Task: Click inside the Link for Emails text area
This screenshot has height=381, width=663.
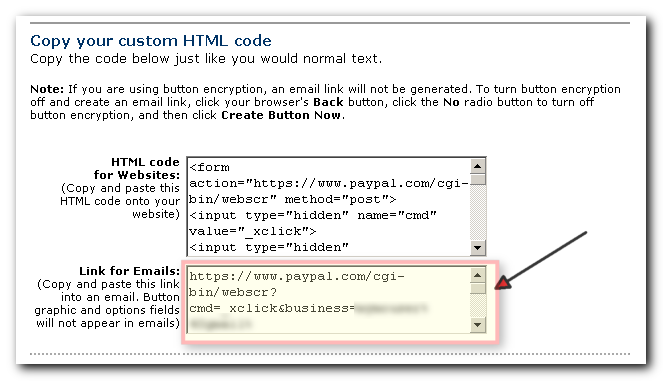Action: click(x=329, y=300)
